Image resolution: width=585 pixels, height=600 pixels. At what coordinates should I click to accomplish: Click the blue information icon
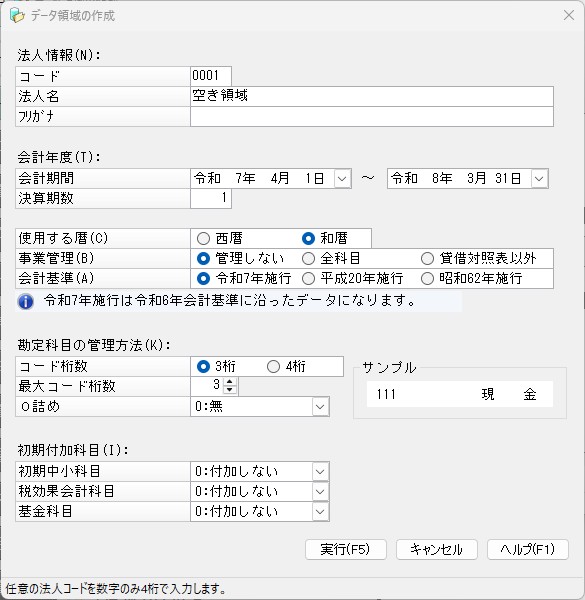coord(26,302)
